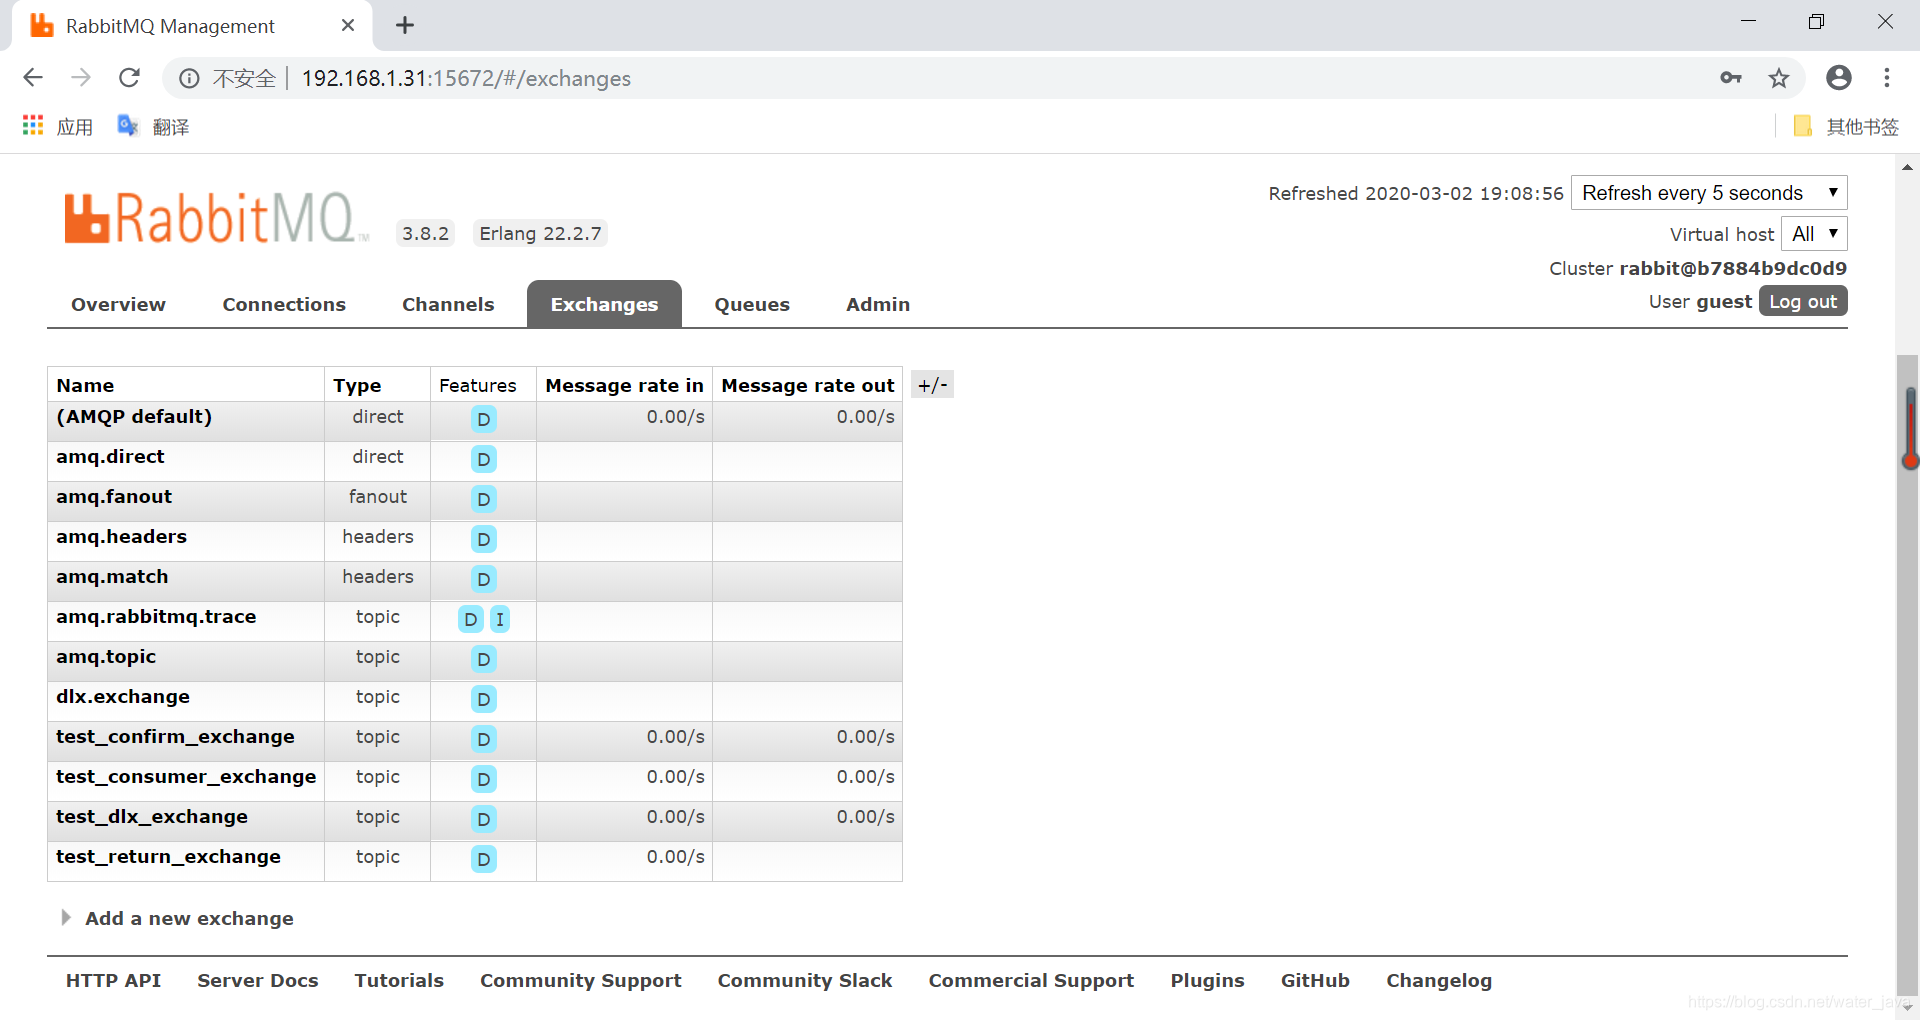Open a new browser tab

click(x=405, y=25)
